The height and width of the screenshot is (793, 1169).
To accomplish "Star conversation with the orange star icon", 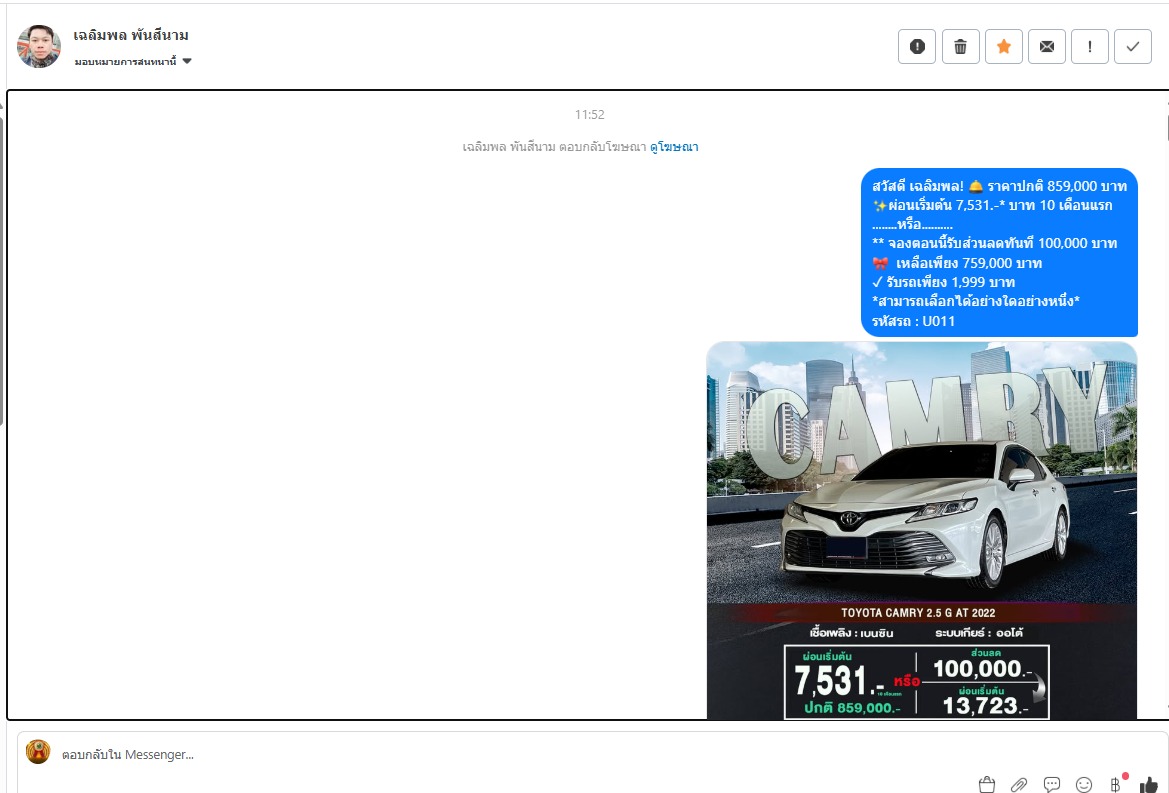I will pos(1003,47).
